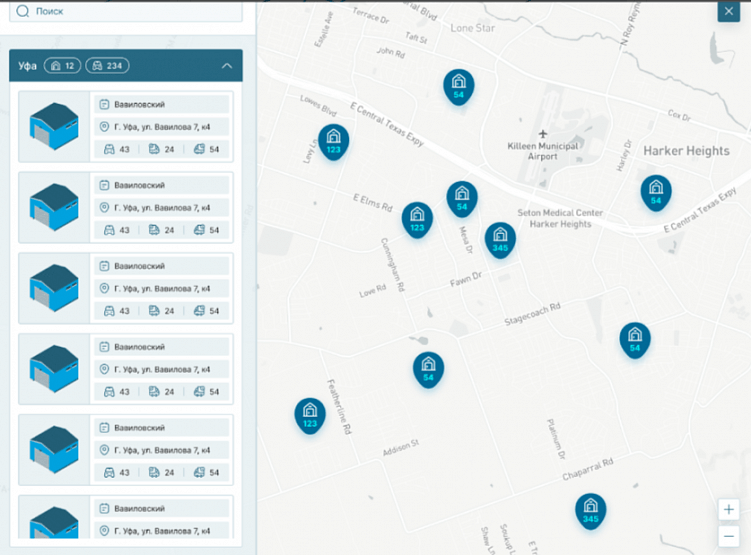Click the Уфа city header title
751x555 pixels.
[x=27, y=66]
